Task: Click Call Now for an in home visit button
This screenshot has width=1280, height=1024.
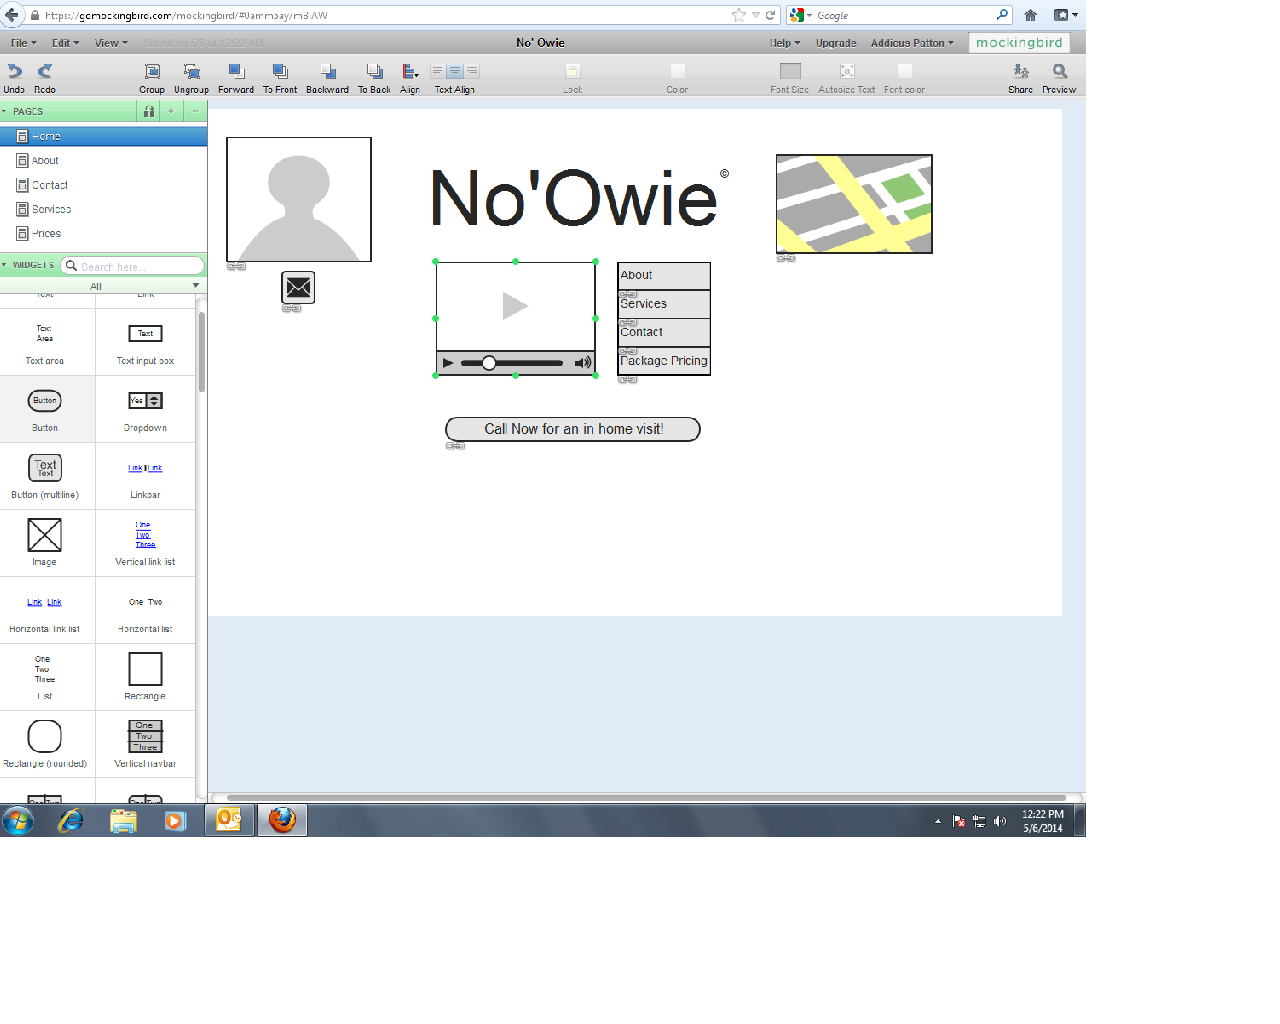Action: (573, 429)
